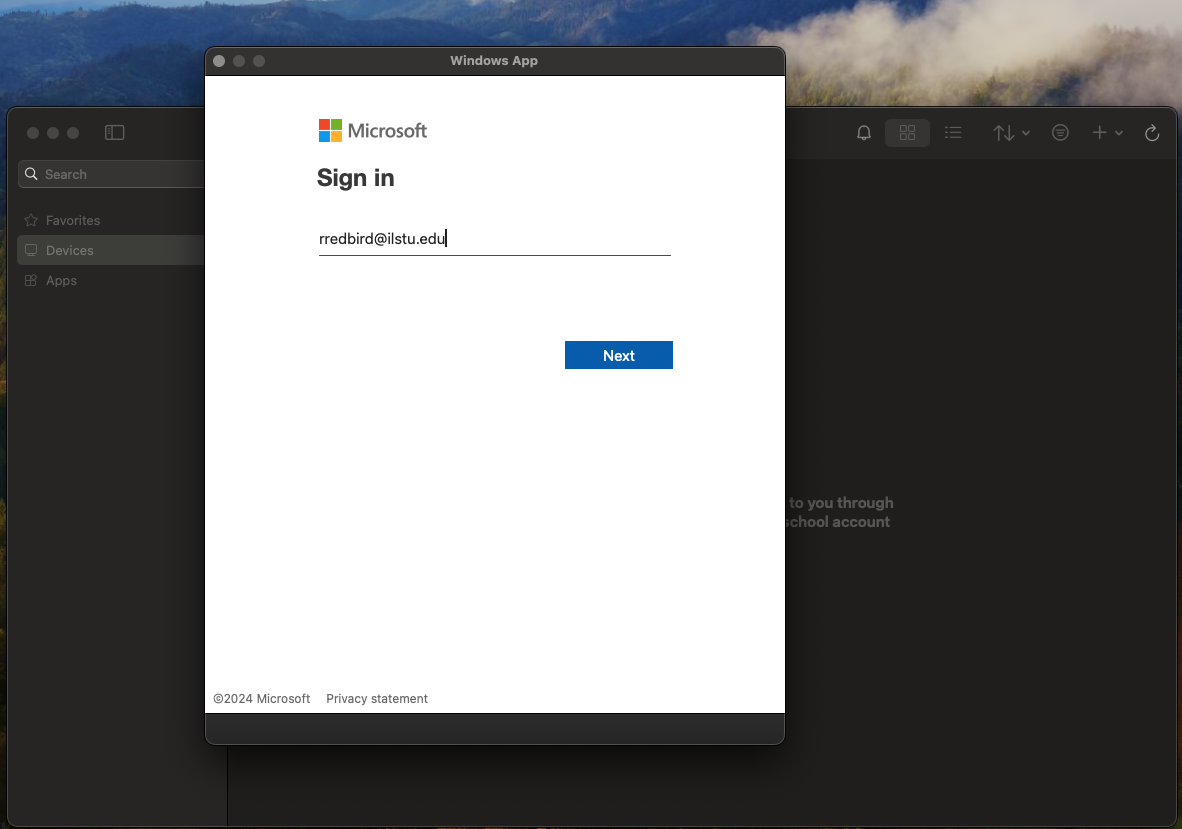Click the Devices monitor icon
The width and height of the screenshot is (1182, 829).
coord(31,250)
